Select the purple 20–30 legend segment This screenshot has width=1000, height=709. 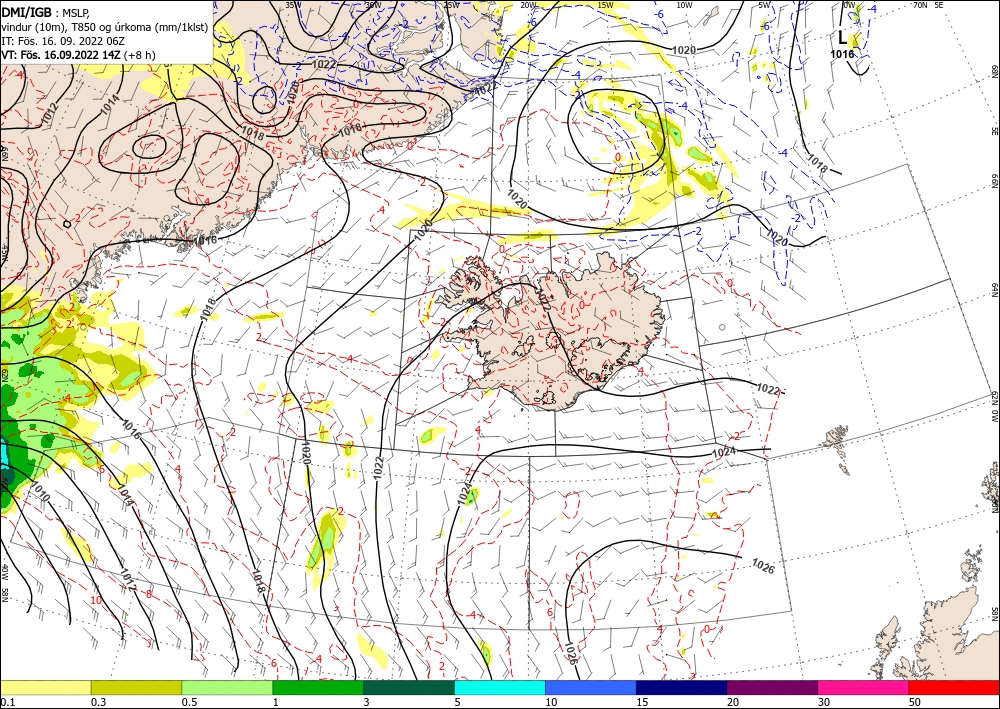(772, 687)
